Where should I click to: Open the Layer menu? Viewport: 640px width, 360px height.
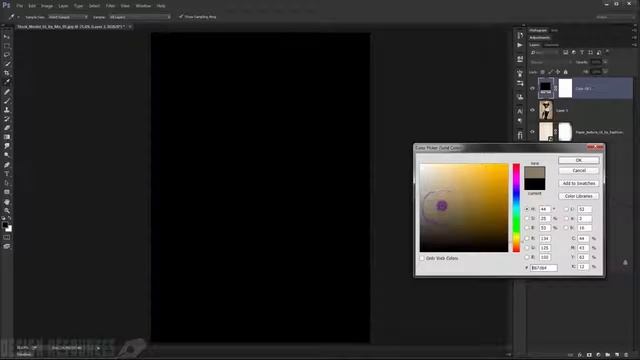click(x=63, y=6)
